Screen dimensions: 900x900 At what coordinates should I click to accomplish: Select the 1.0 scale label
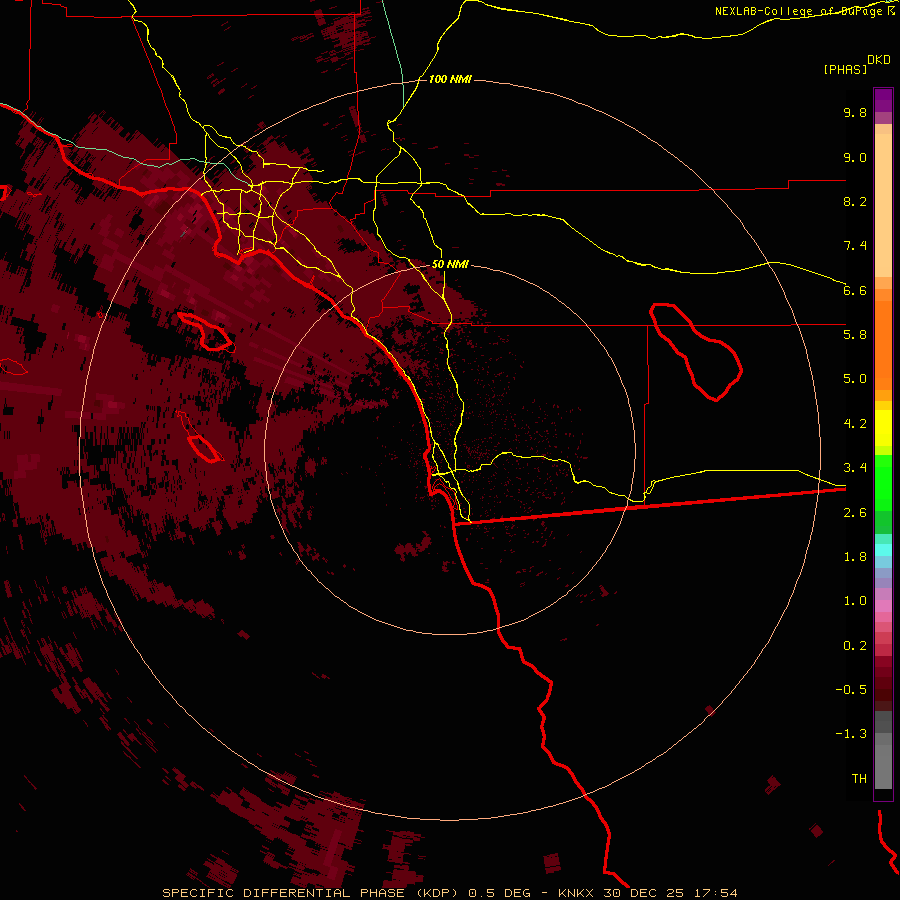(x=855, y=601)
